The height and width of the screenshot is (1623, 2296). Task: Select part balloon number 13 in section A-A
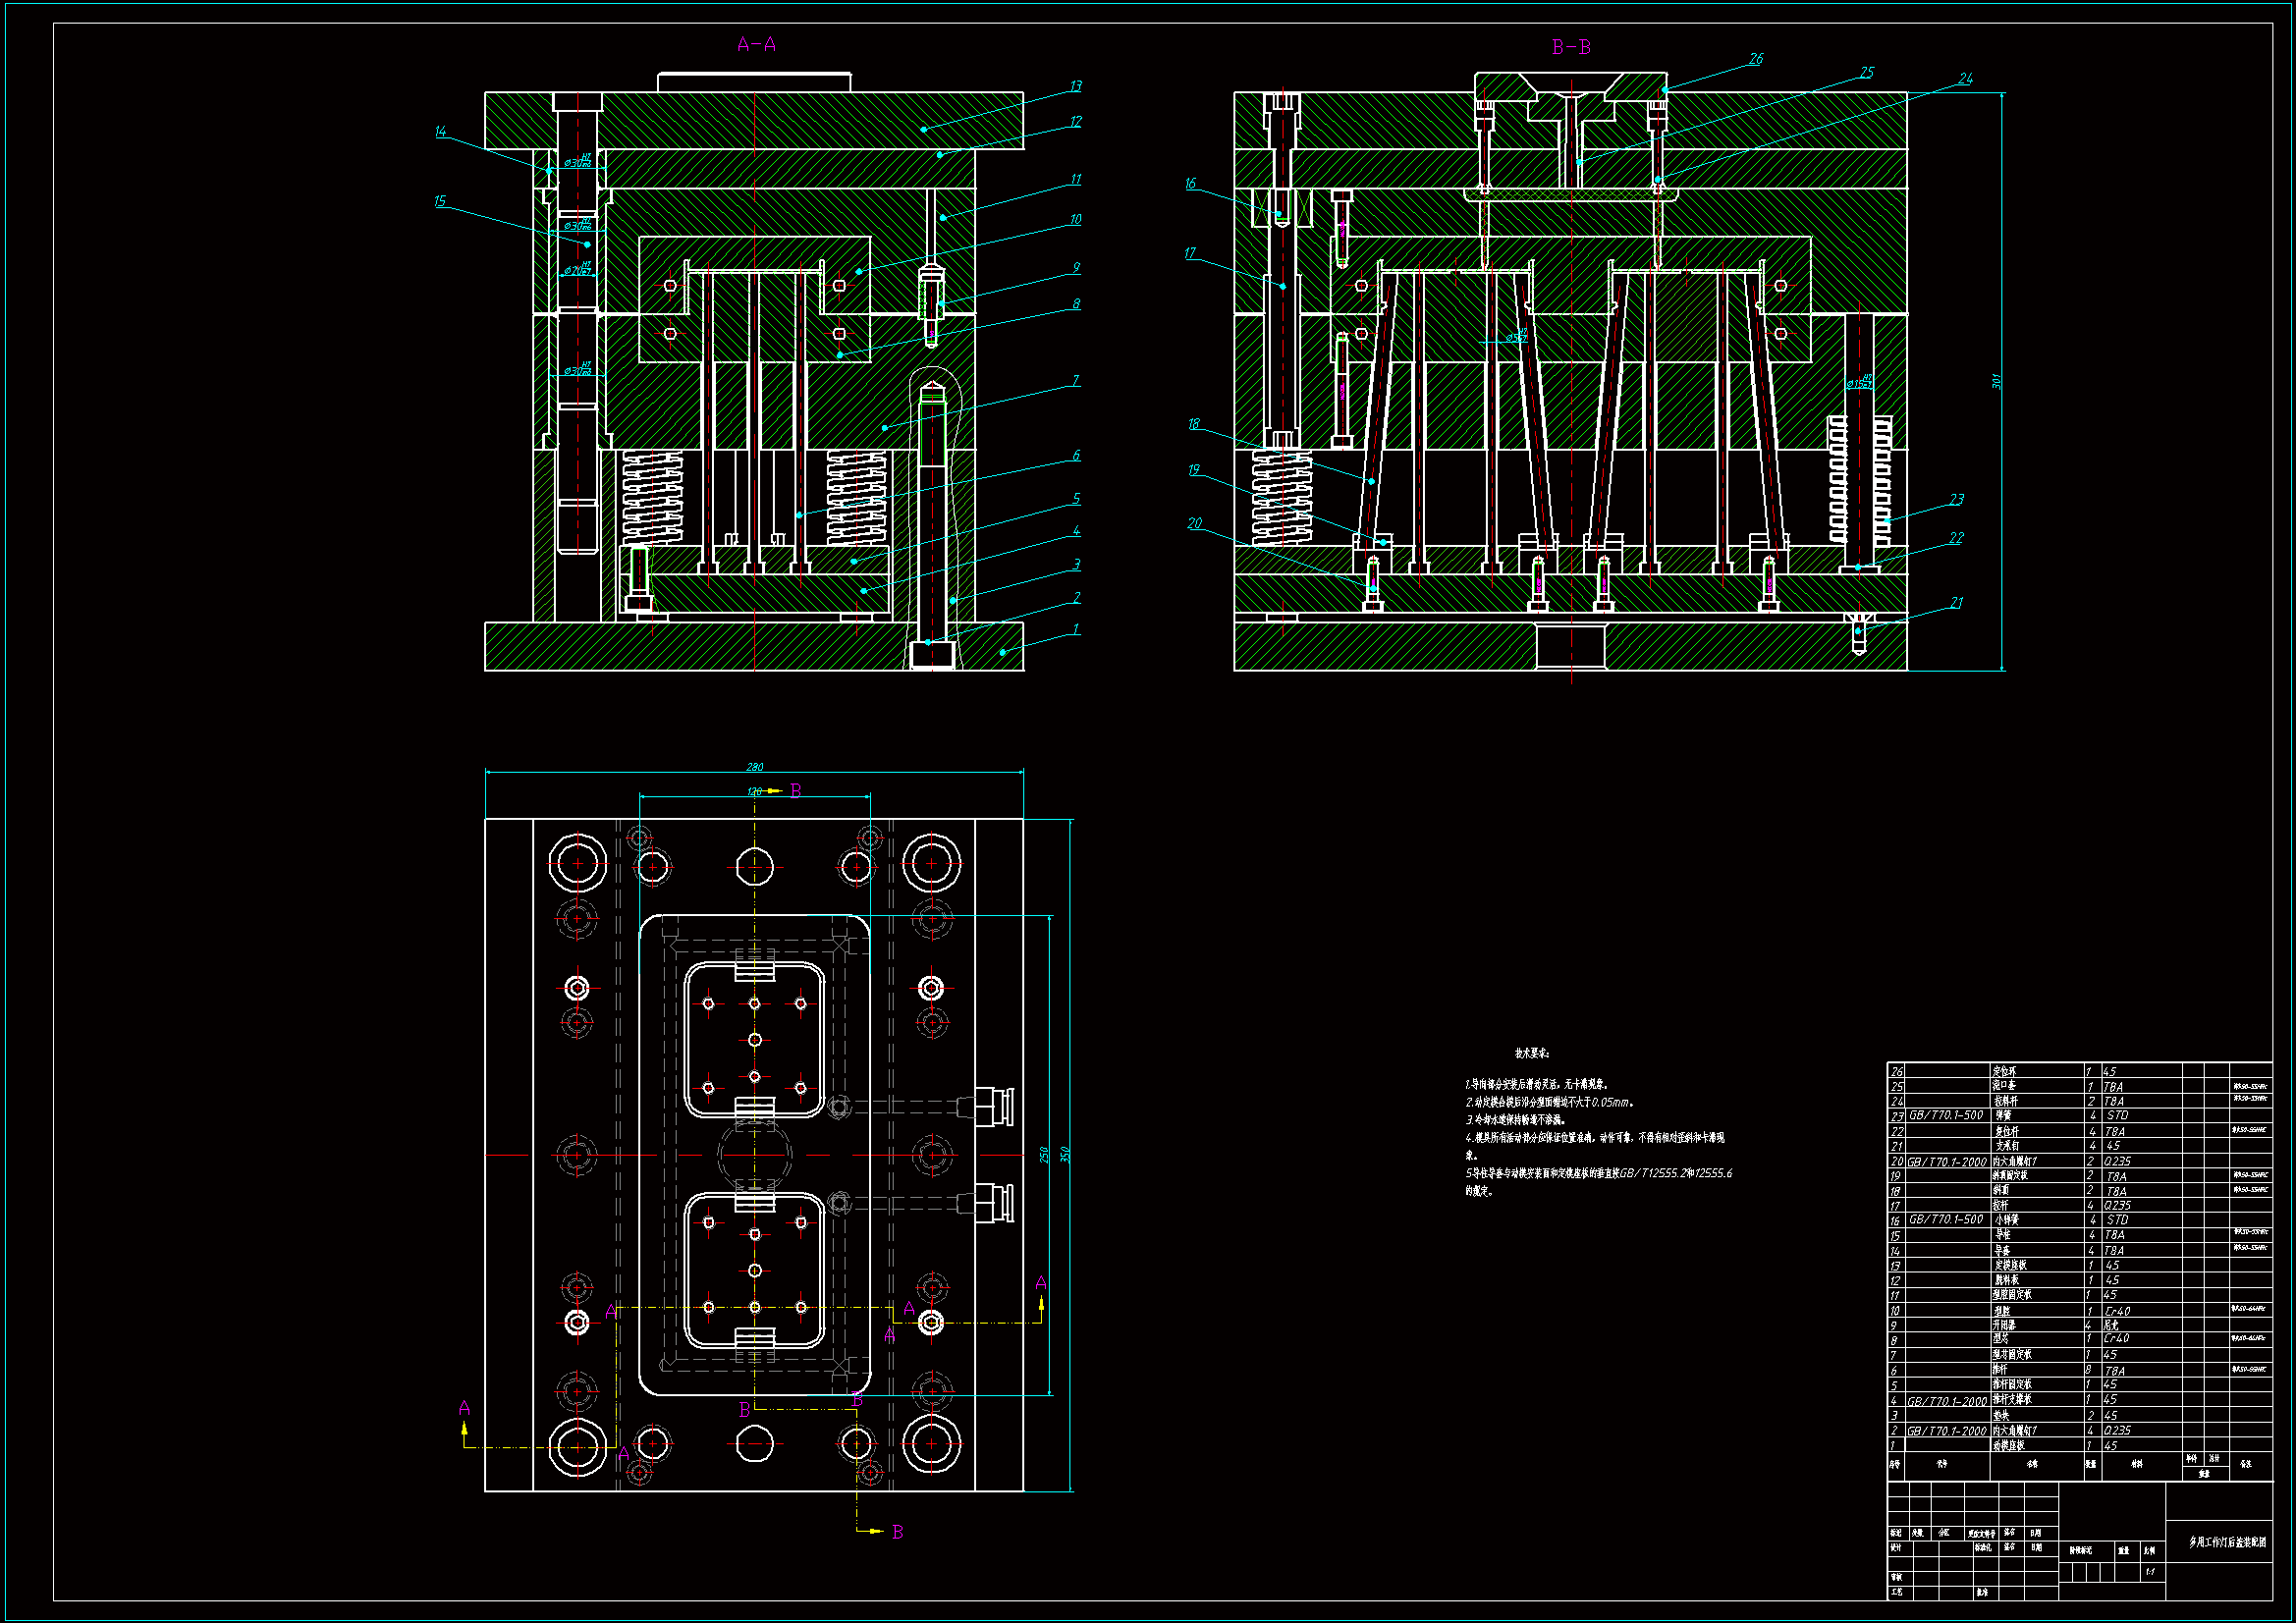click(1075, 87)
